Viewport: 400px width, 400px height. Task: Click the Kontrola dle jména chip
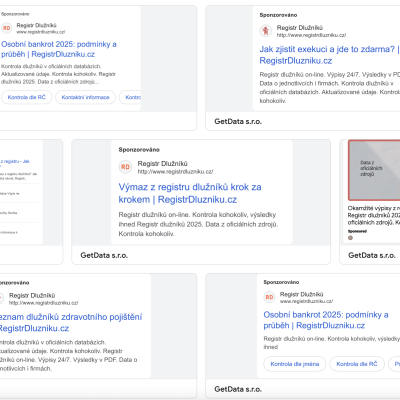pos(295,364)
